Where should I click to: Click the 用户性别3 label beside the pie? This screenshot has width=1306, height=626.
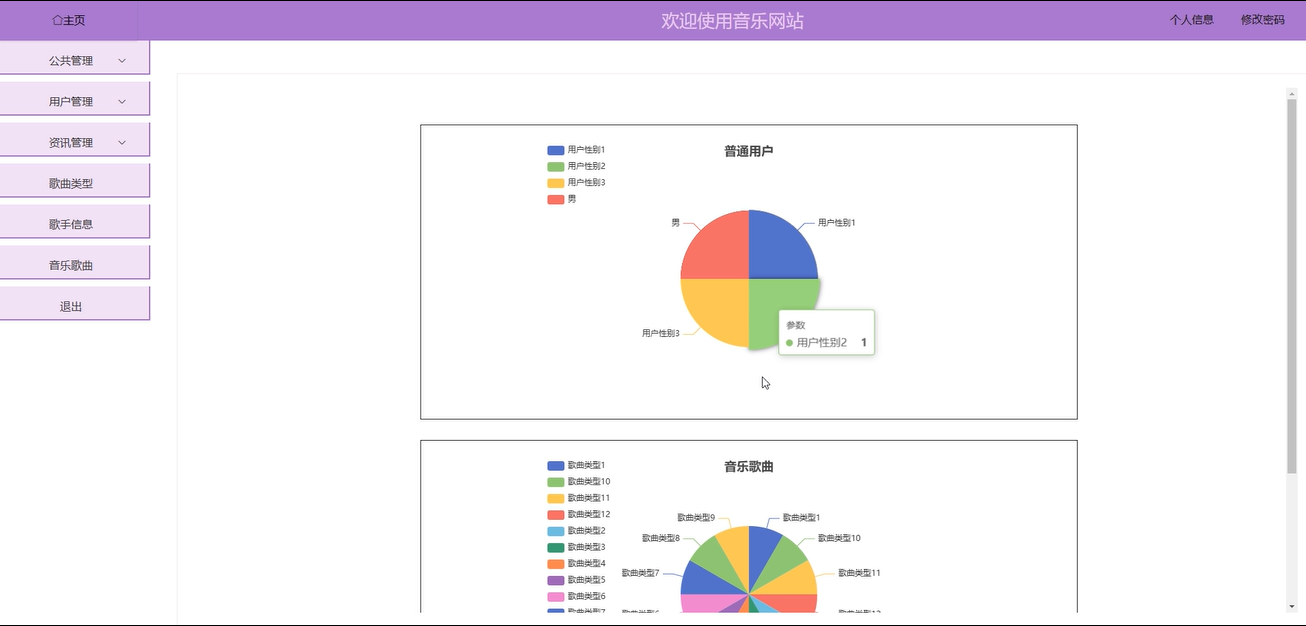(x=661, y=333)
